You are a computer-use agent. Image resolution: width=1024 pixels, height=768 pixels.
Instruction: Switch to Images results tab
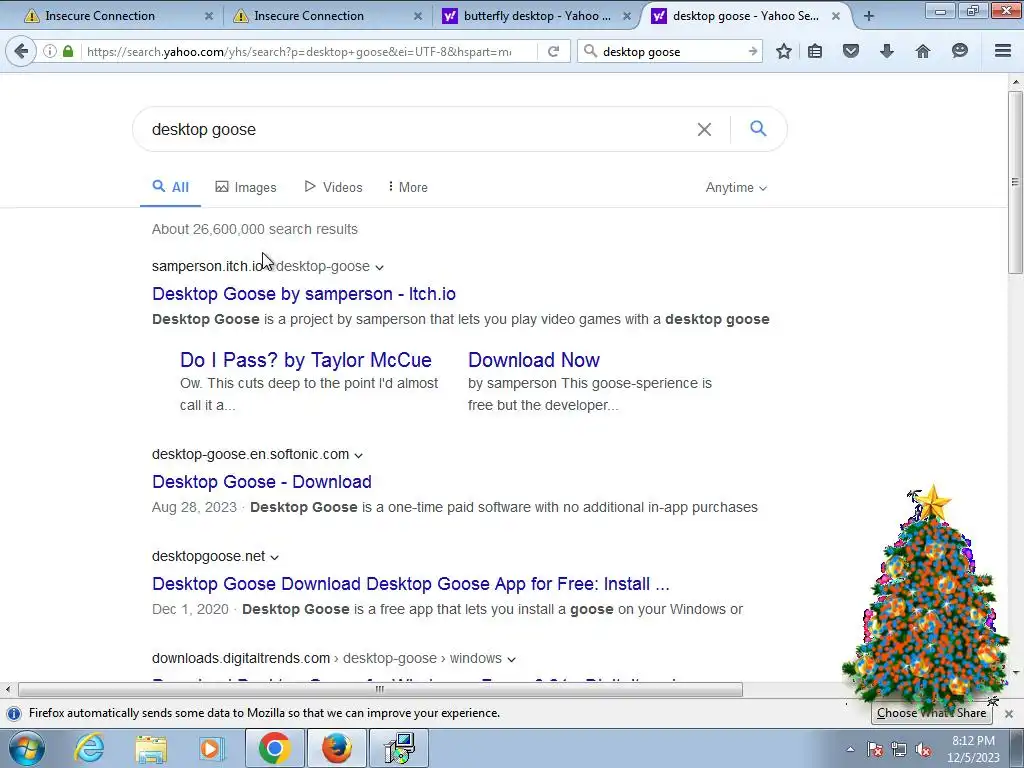(246, 187)
